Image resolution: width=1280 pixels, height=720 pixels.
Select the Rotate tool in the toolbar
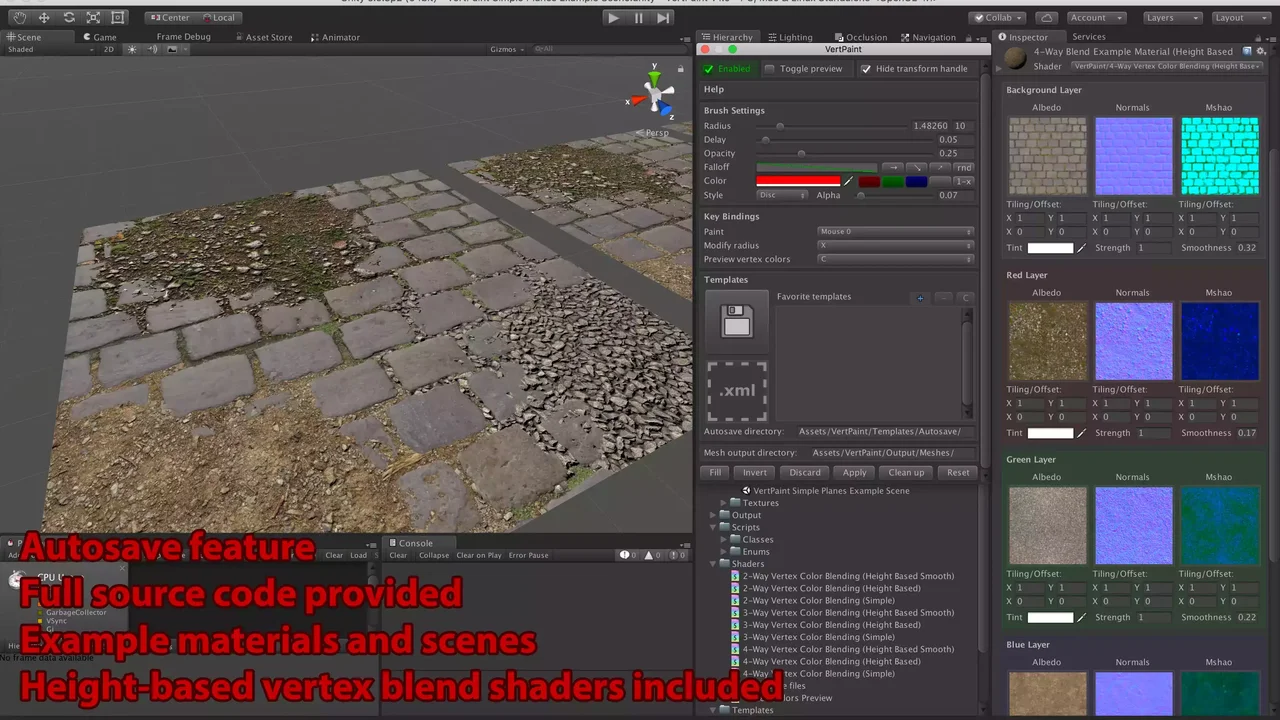[69, 18]
